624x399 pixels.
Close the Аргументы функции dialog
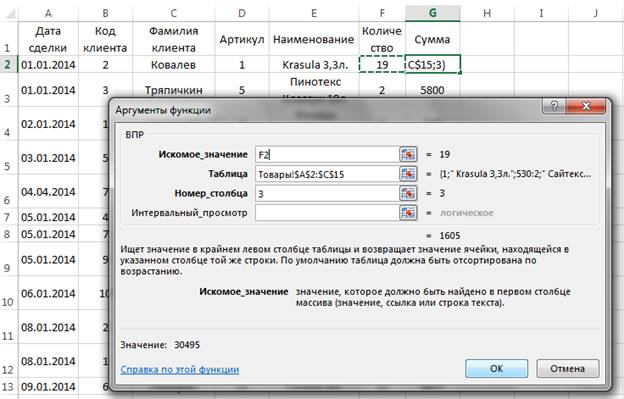pyautogui.click(x=586, y=106)
